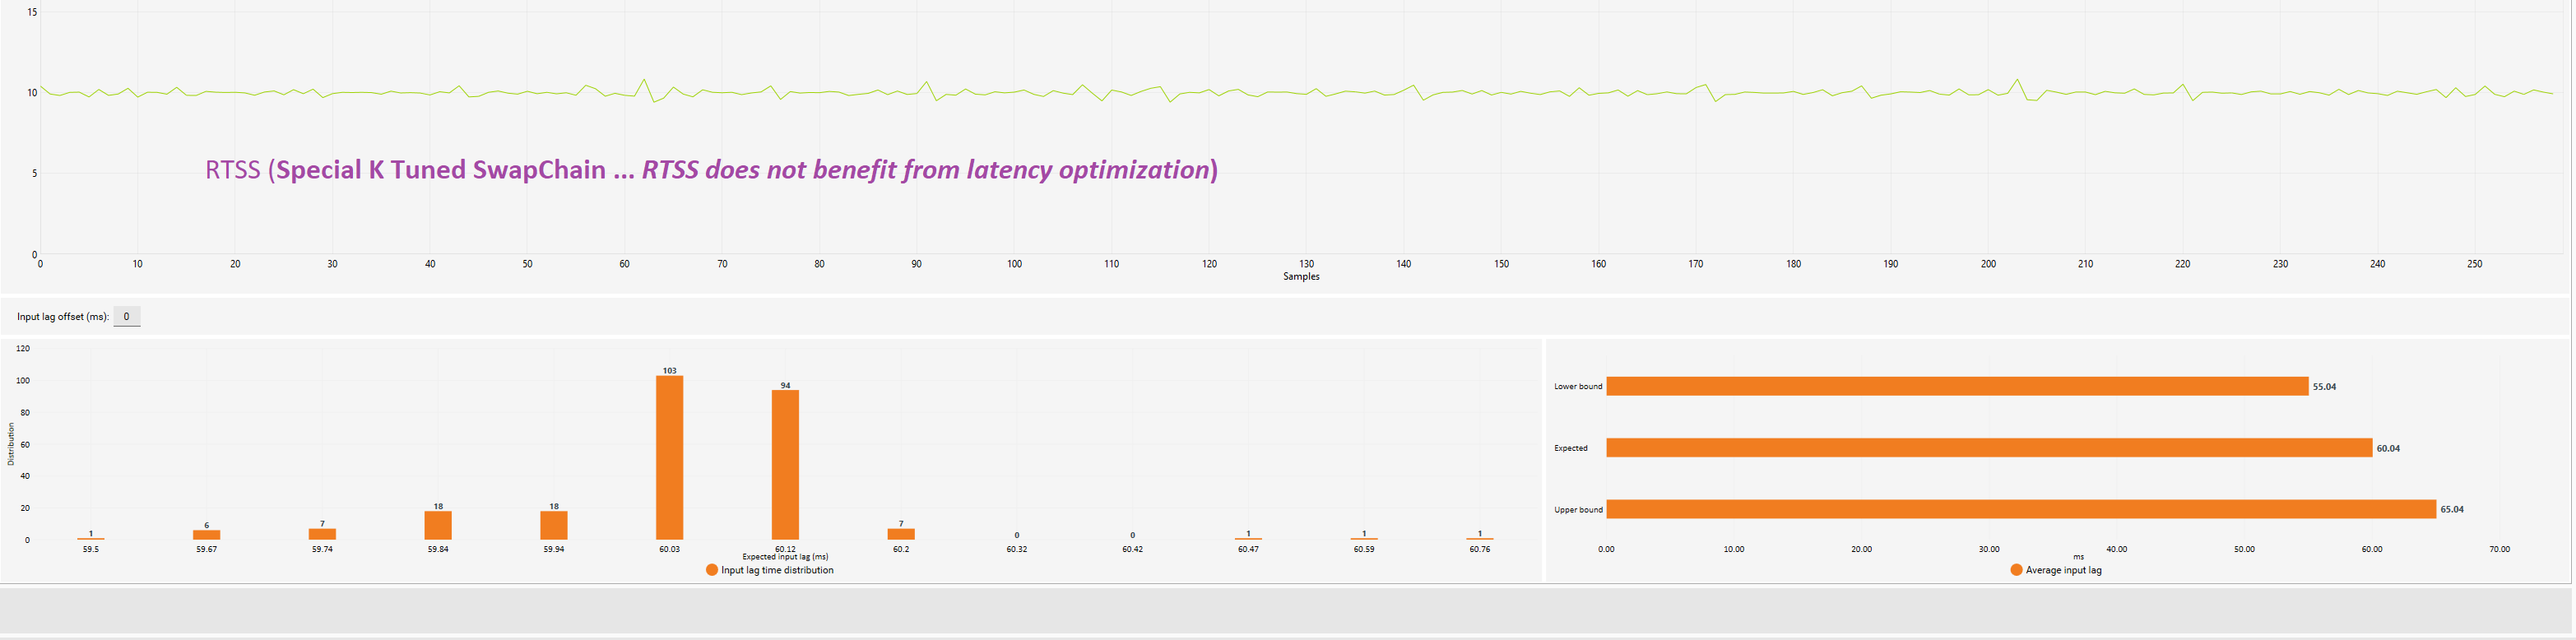Select the tallest histogram bar labeled 103
This screenshot has width=2576, height=640.
pos(669,458)
